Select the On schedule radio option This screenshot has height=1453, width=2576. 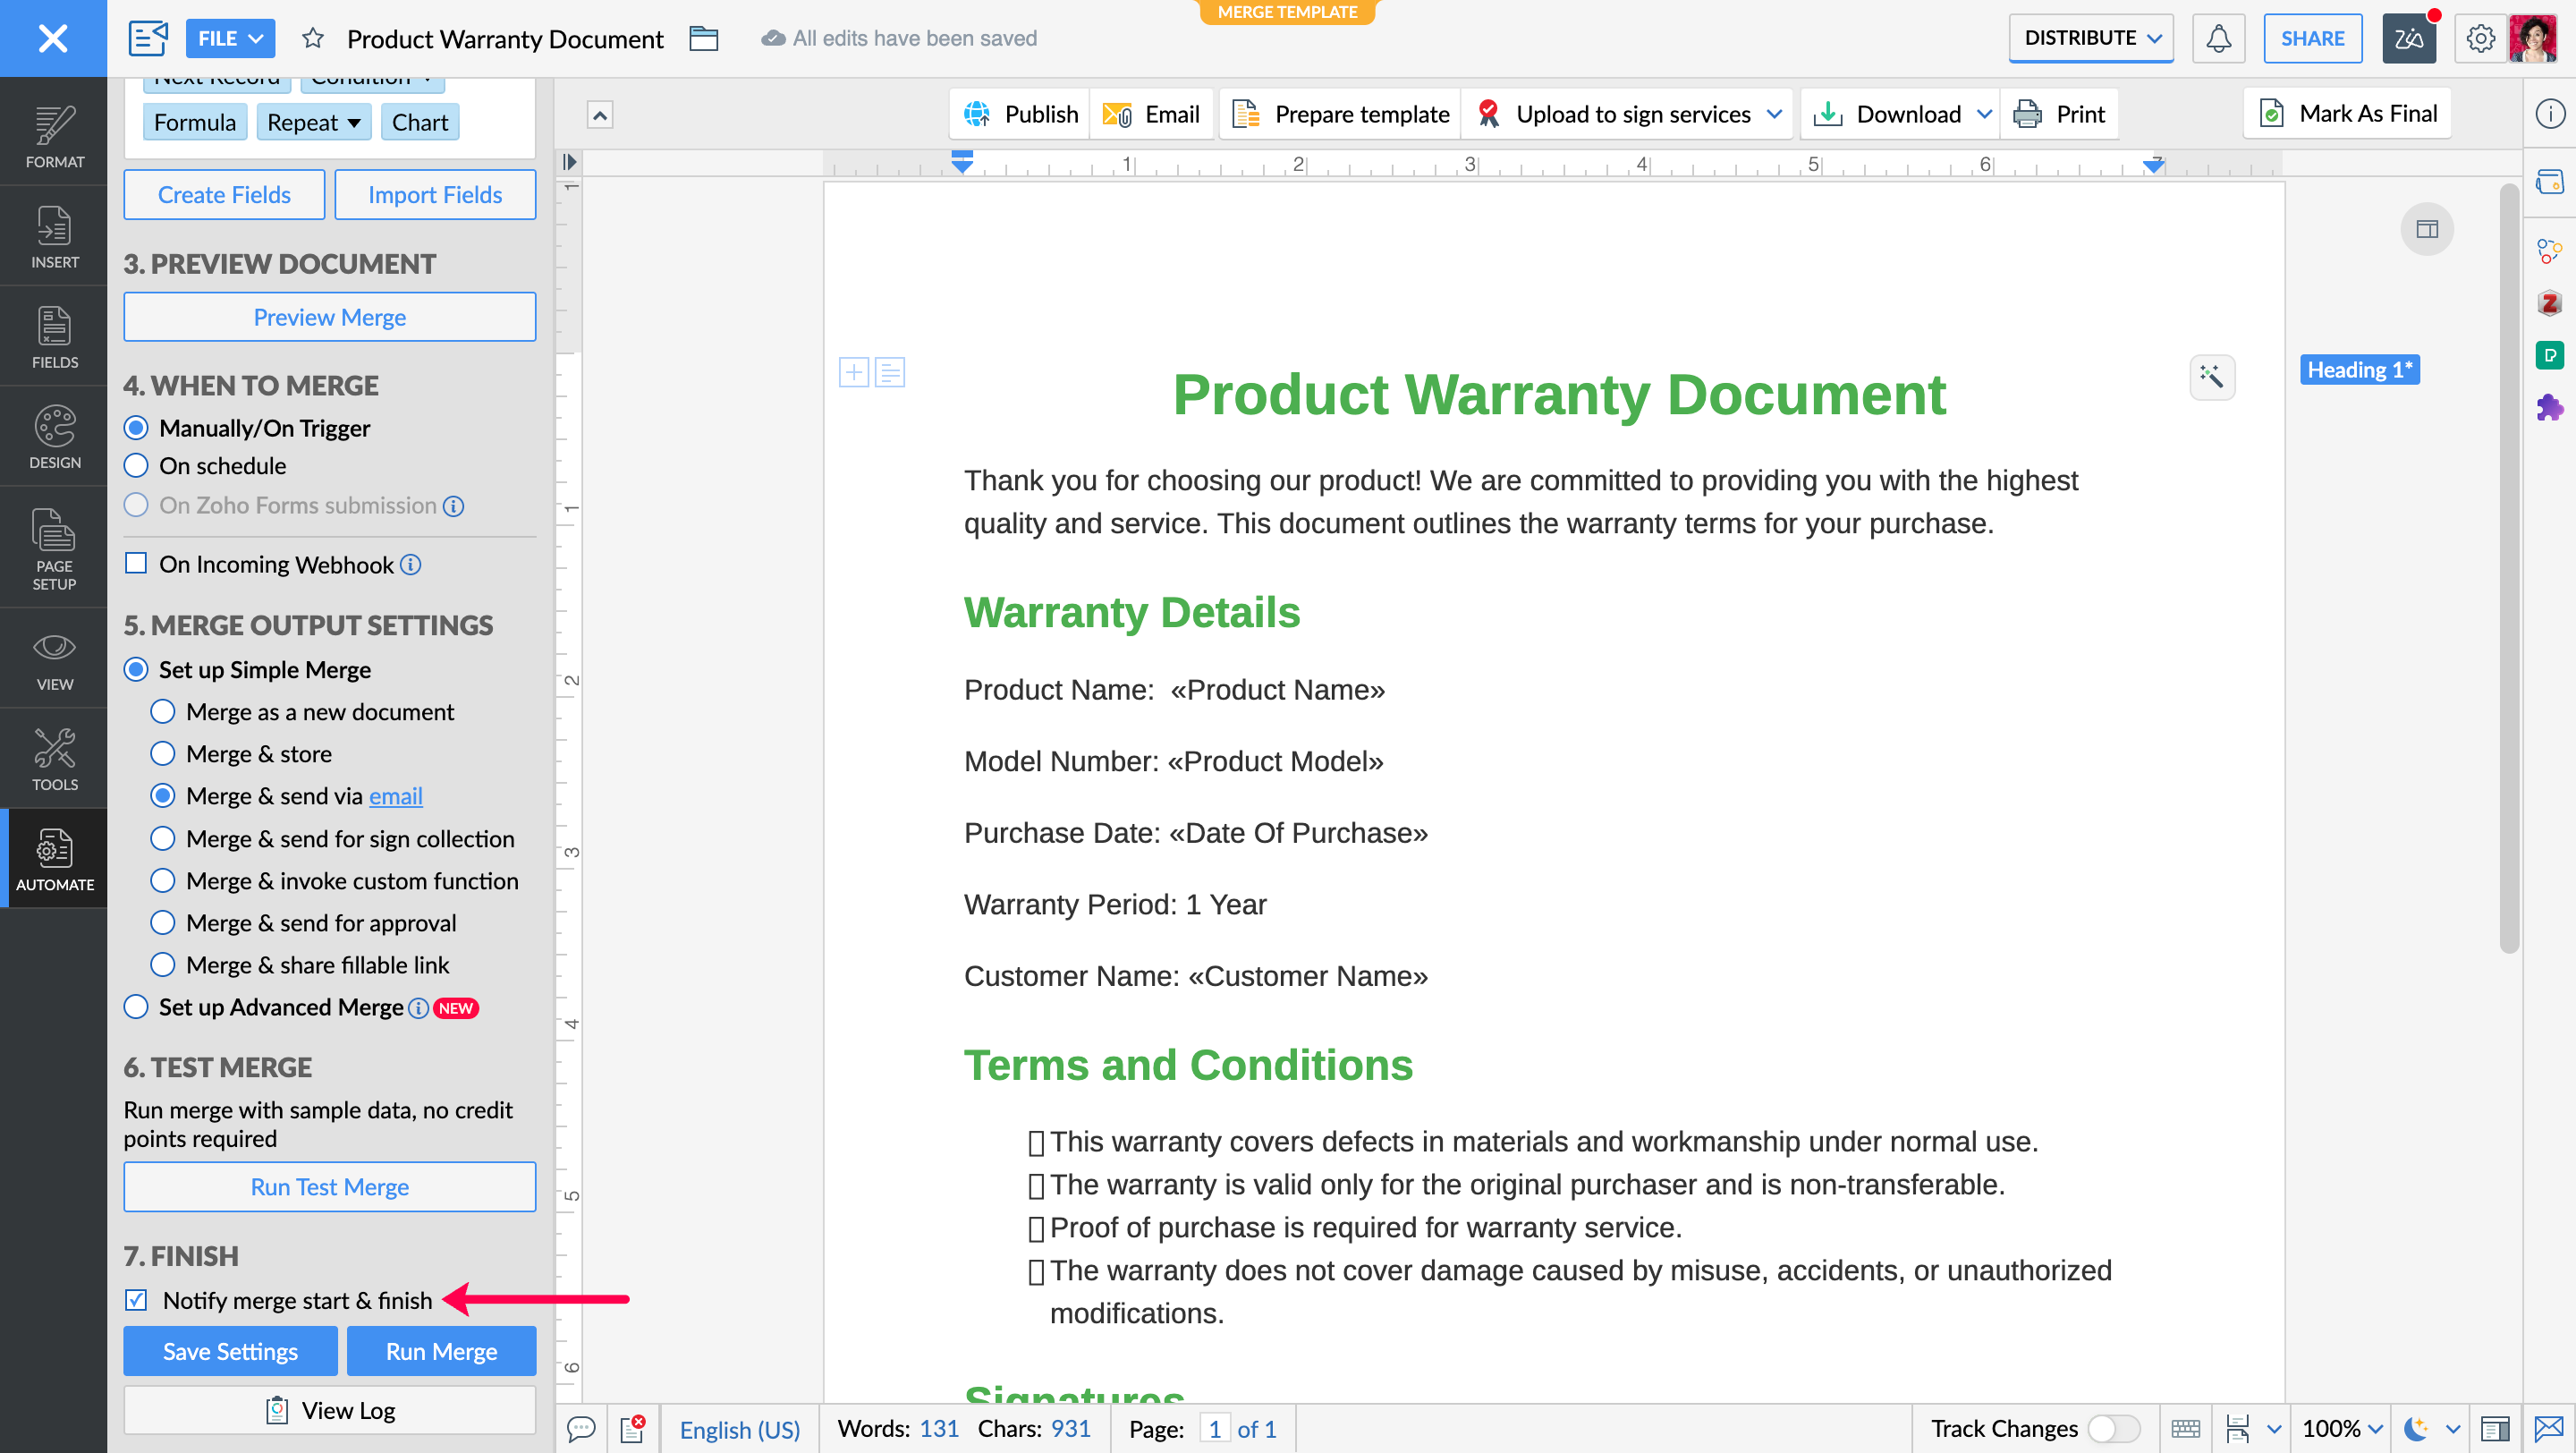(136, 466)
